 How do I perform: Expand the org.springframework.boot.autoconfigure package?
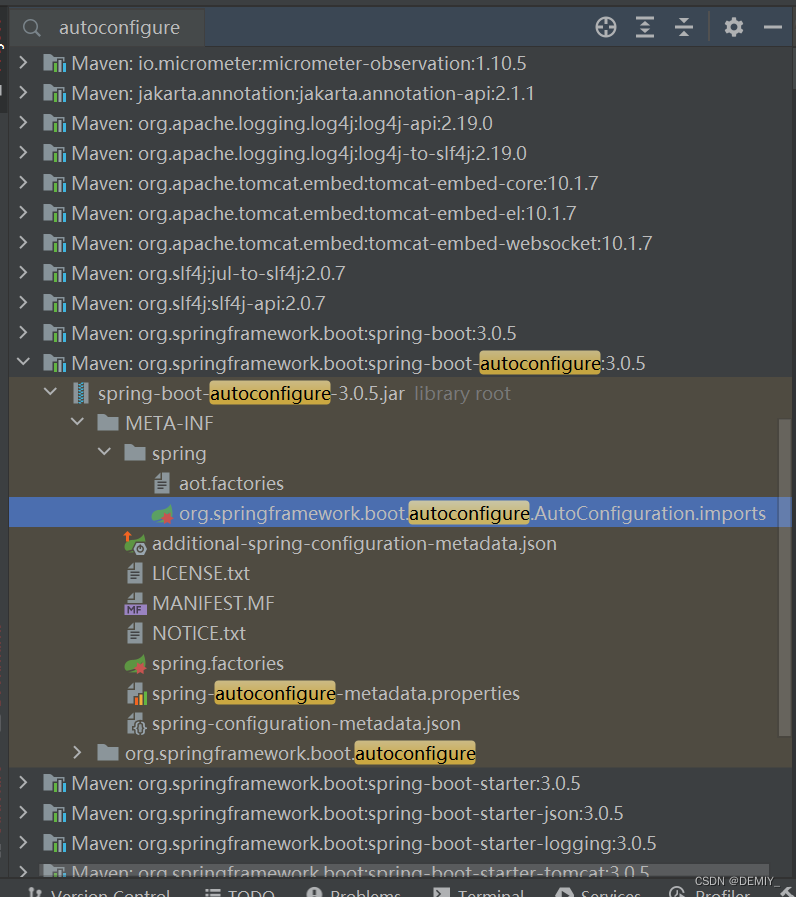(x=77, y=753)
